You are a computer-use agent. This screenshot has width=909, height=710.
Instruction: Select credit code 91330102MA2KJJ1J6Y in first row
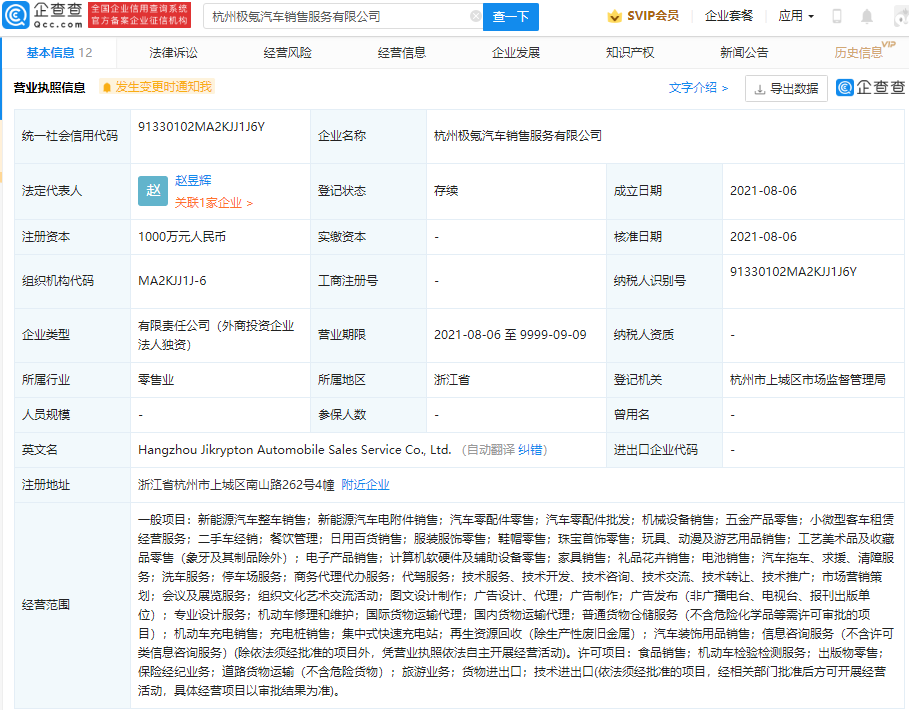[x=201, y=127]
